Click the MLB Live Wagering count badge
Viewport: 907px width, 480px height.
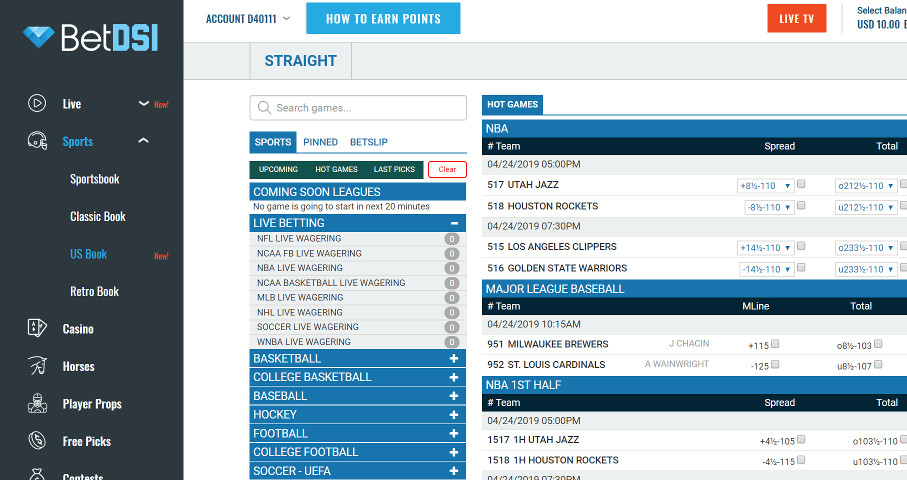452,298
